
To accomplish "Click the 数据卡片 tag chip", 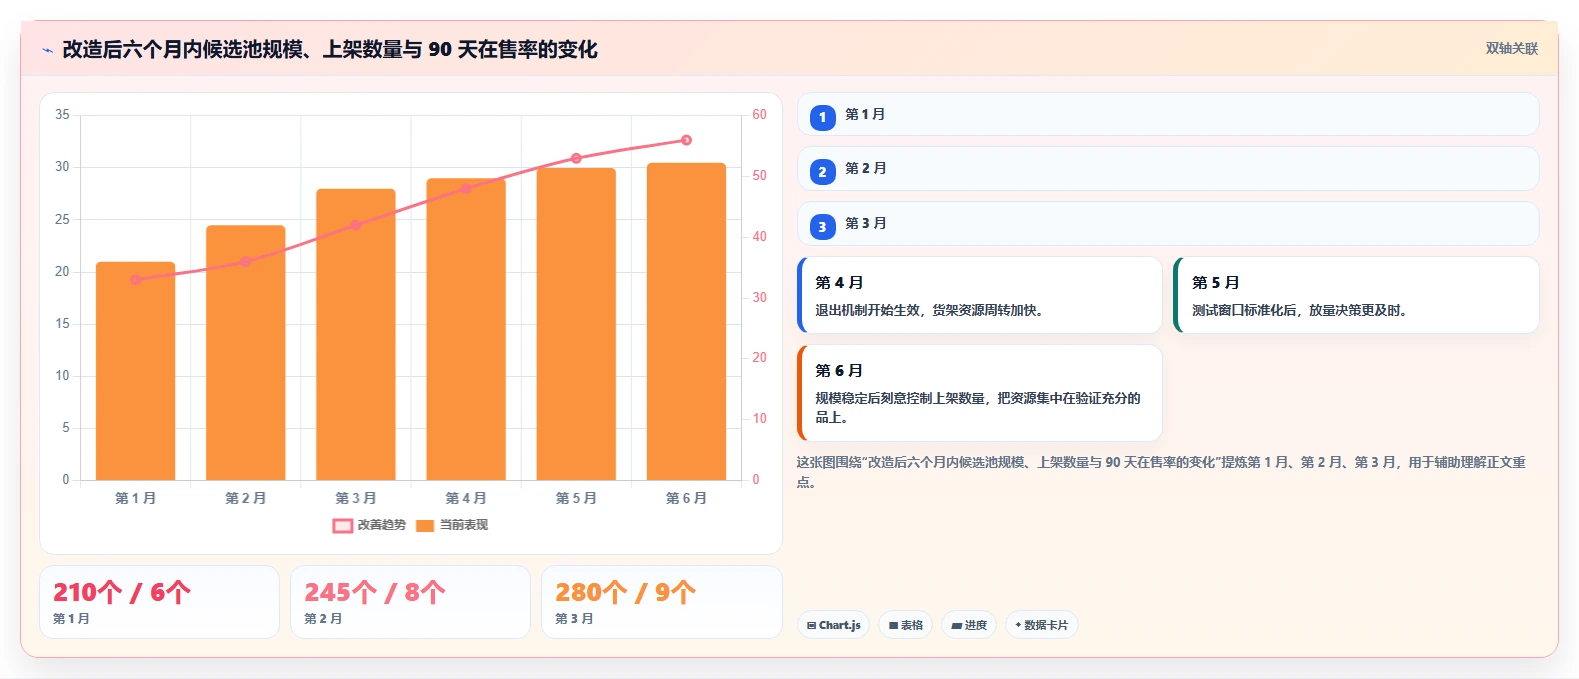I will point(1041,625).
